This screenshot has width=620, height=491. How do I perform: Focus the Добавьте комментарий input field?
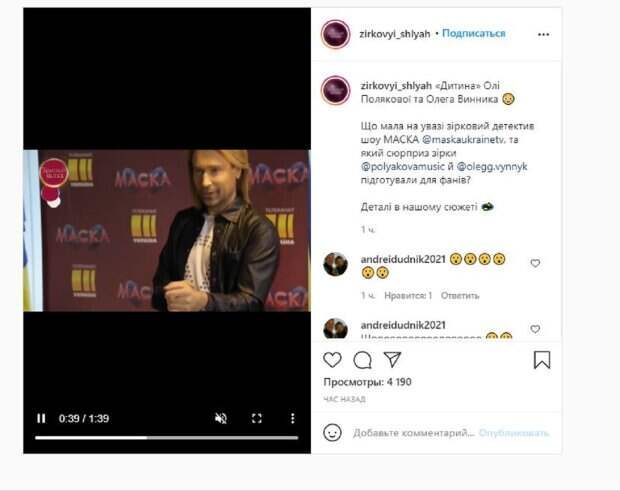(414, 433)
